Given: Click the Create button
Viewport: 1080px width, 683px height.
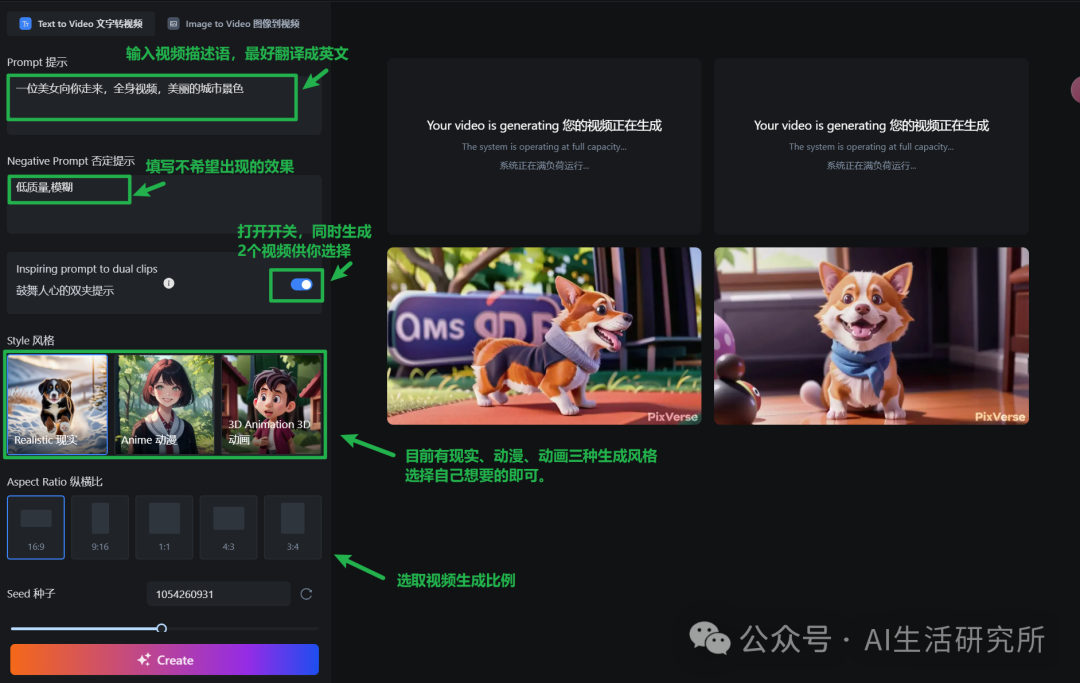Looking at the screenshot, I should coord(165,660).
